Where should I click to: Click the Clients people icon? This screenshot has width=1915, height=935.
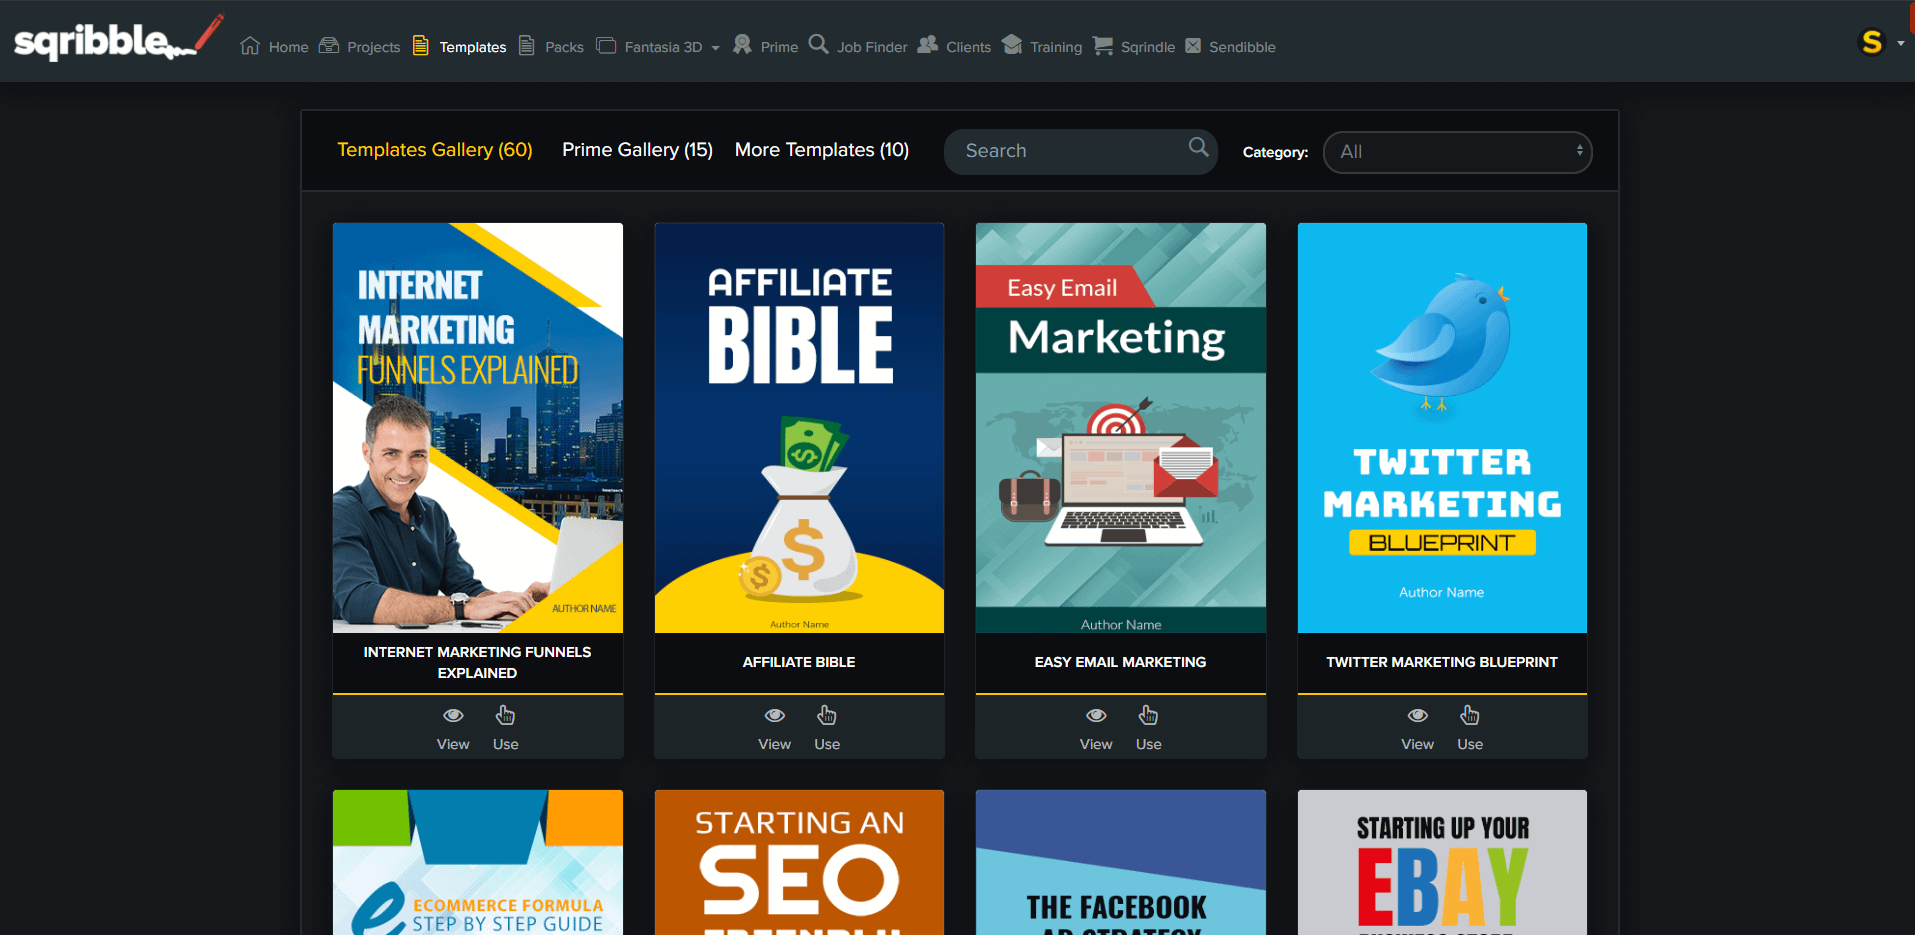(x=928, y=44)
